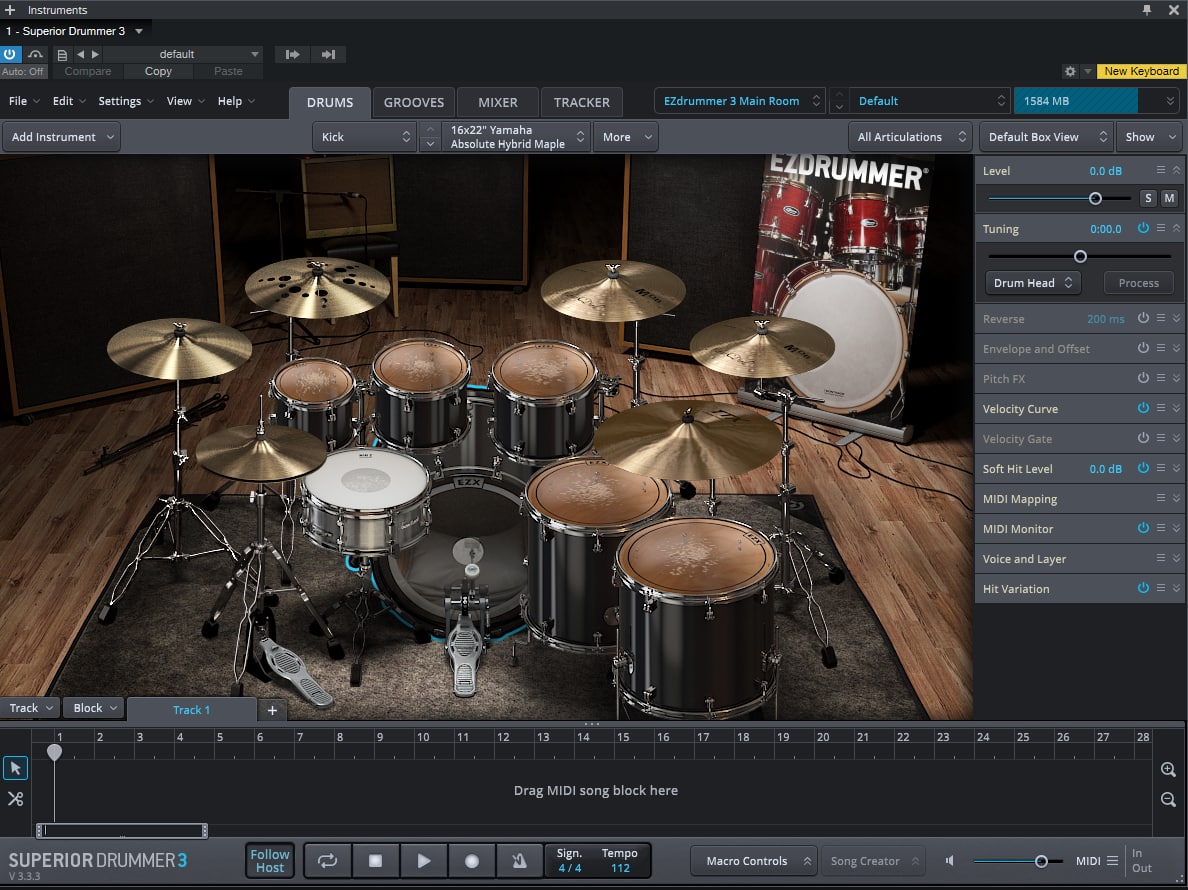Viewport: 1188px width, 890px height.
Task: Select the scissors cut tool
Action: [x=16, y=798]
